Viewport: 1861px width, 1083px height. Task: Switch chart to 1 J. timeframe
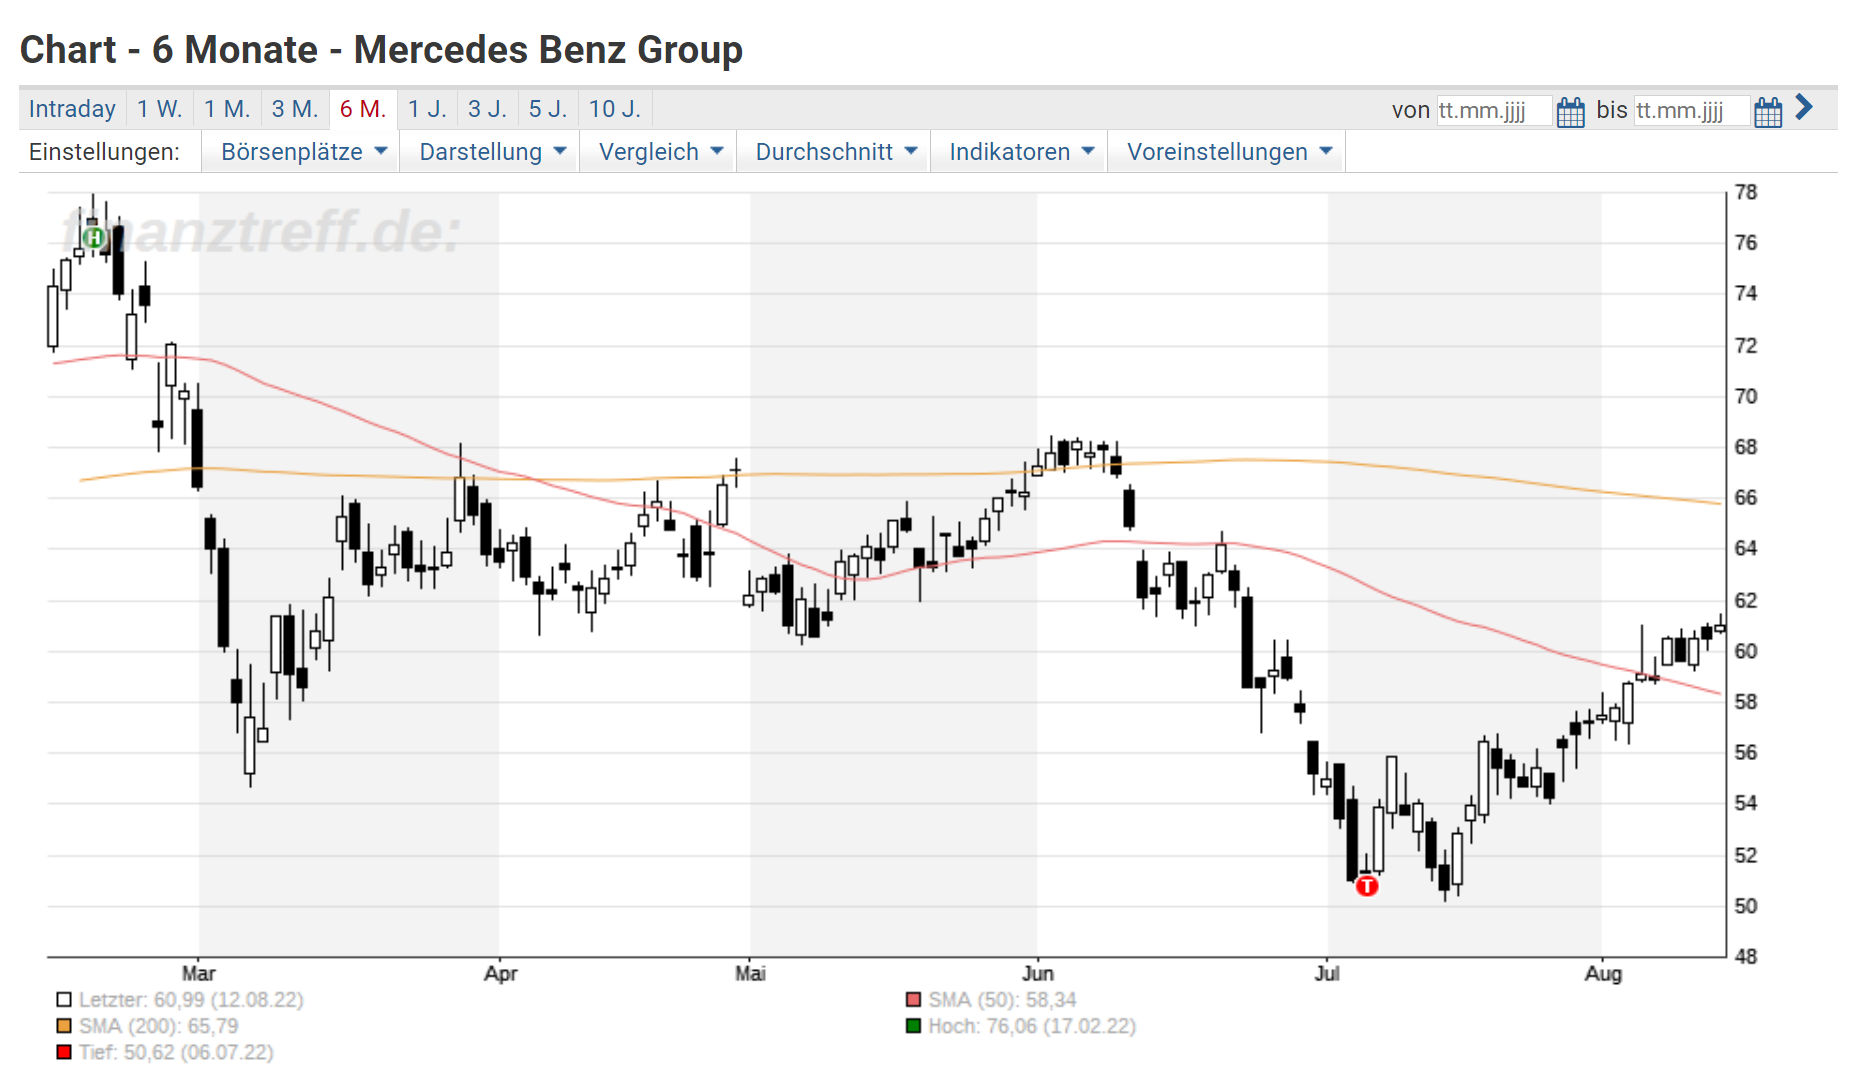(427, 109)
